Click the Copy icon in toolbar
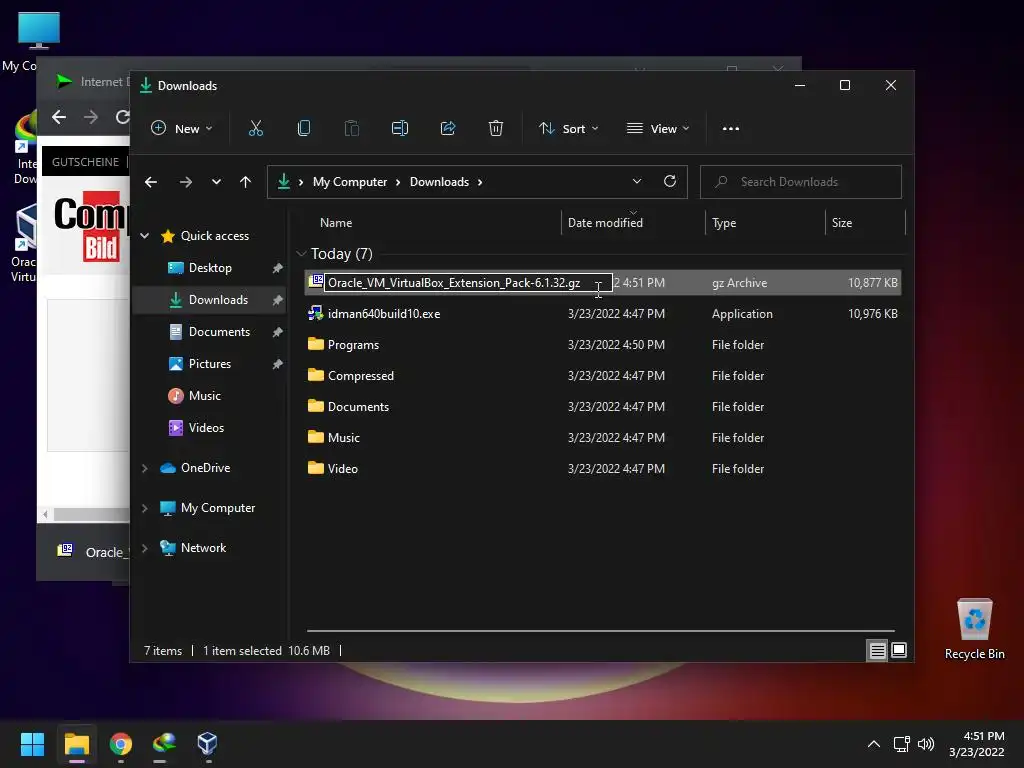The height and width of the screenshot is (768, 1024). [304, 129]
